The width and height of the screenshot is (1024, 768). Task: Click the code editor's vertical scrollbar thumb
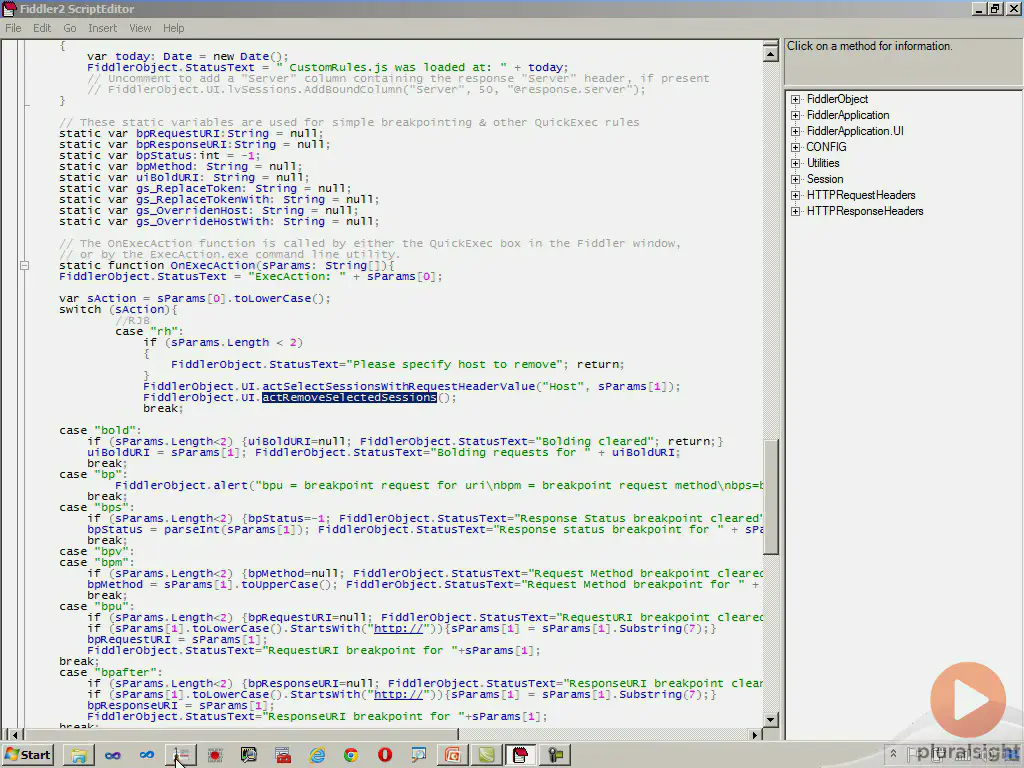click(771, 496)
